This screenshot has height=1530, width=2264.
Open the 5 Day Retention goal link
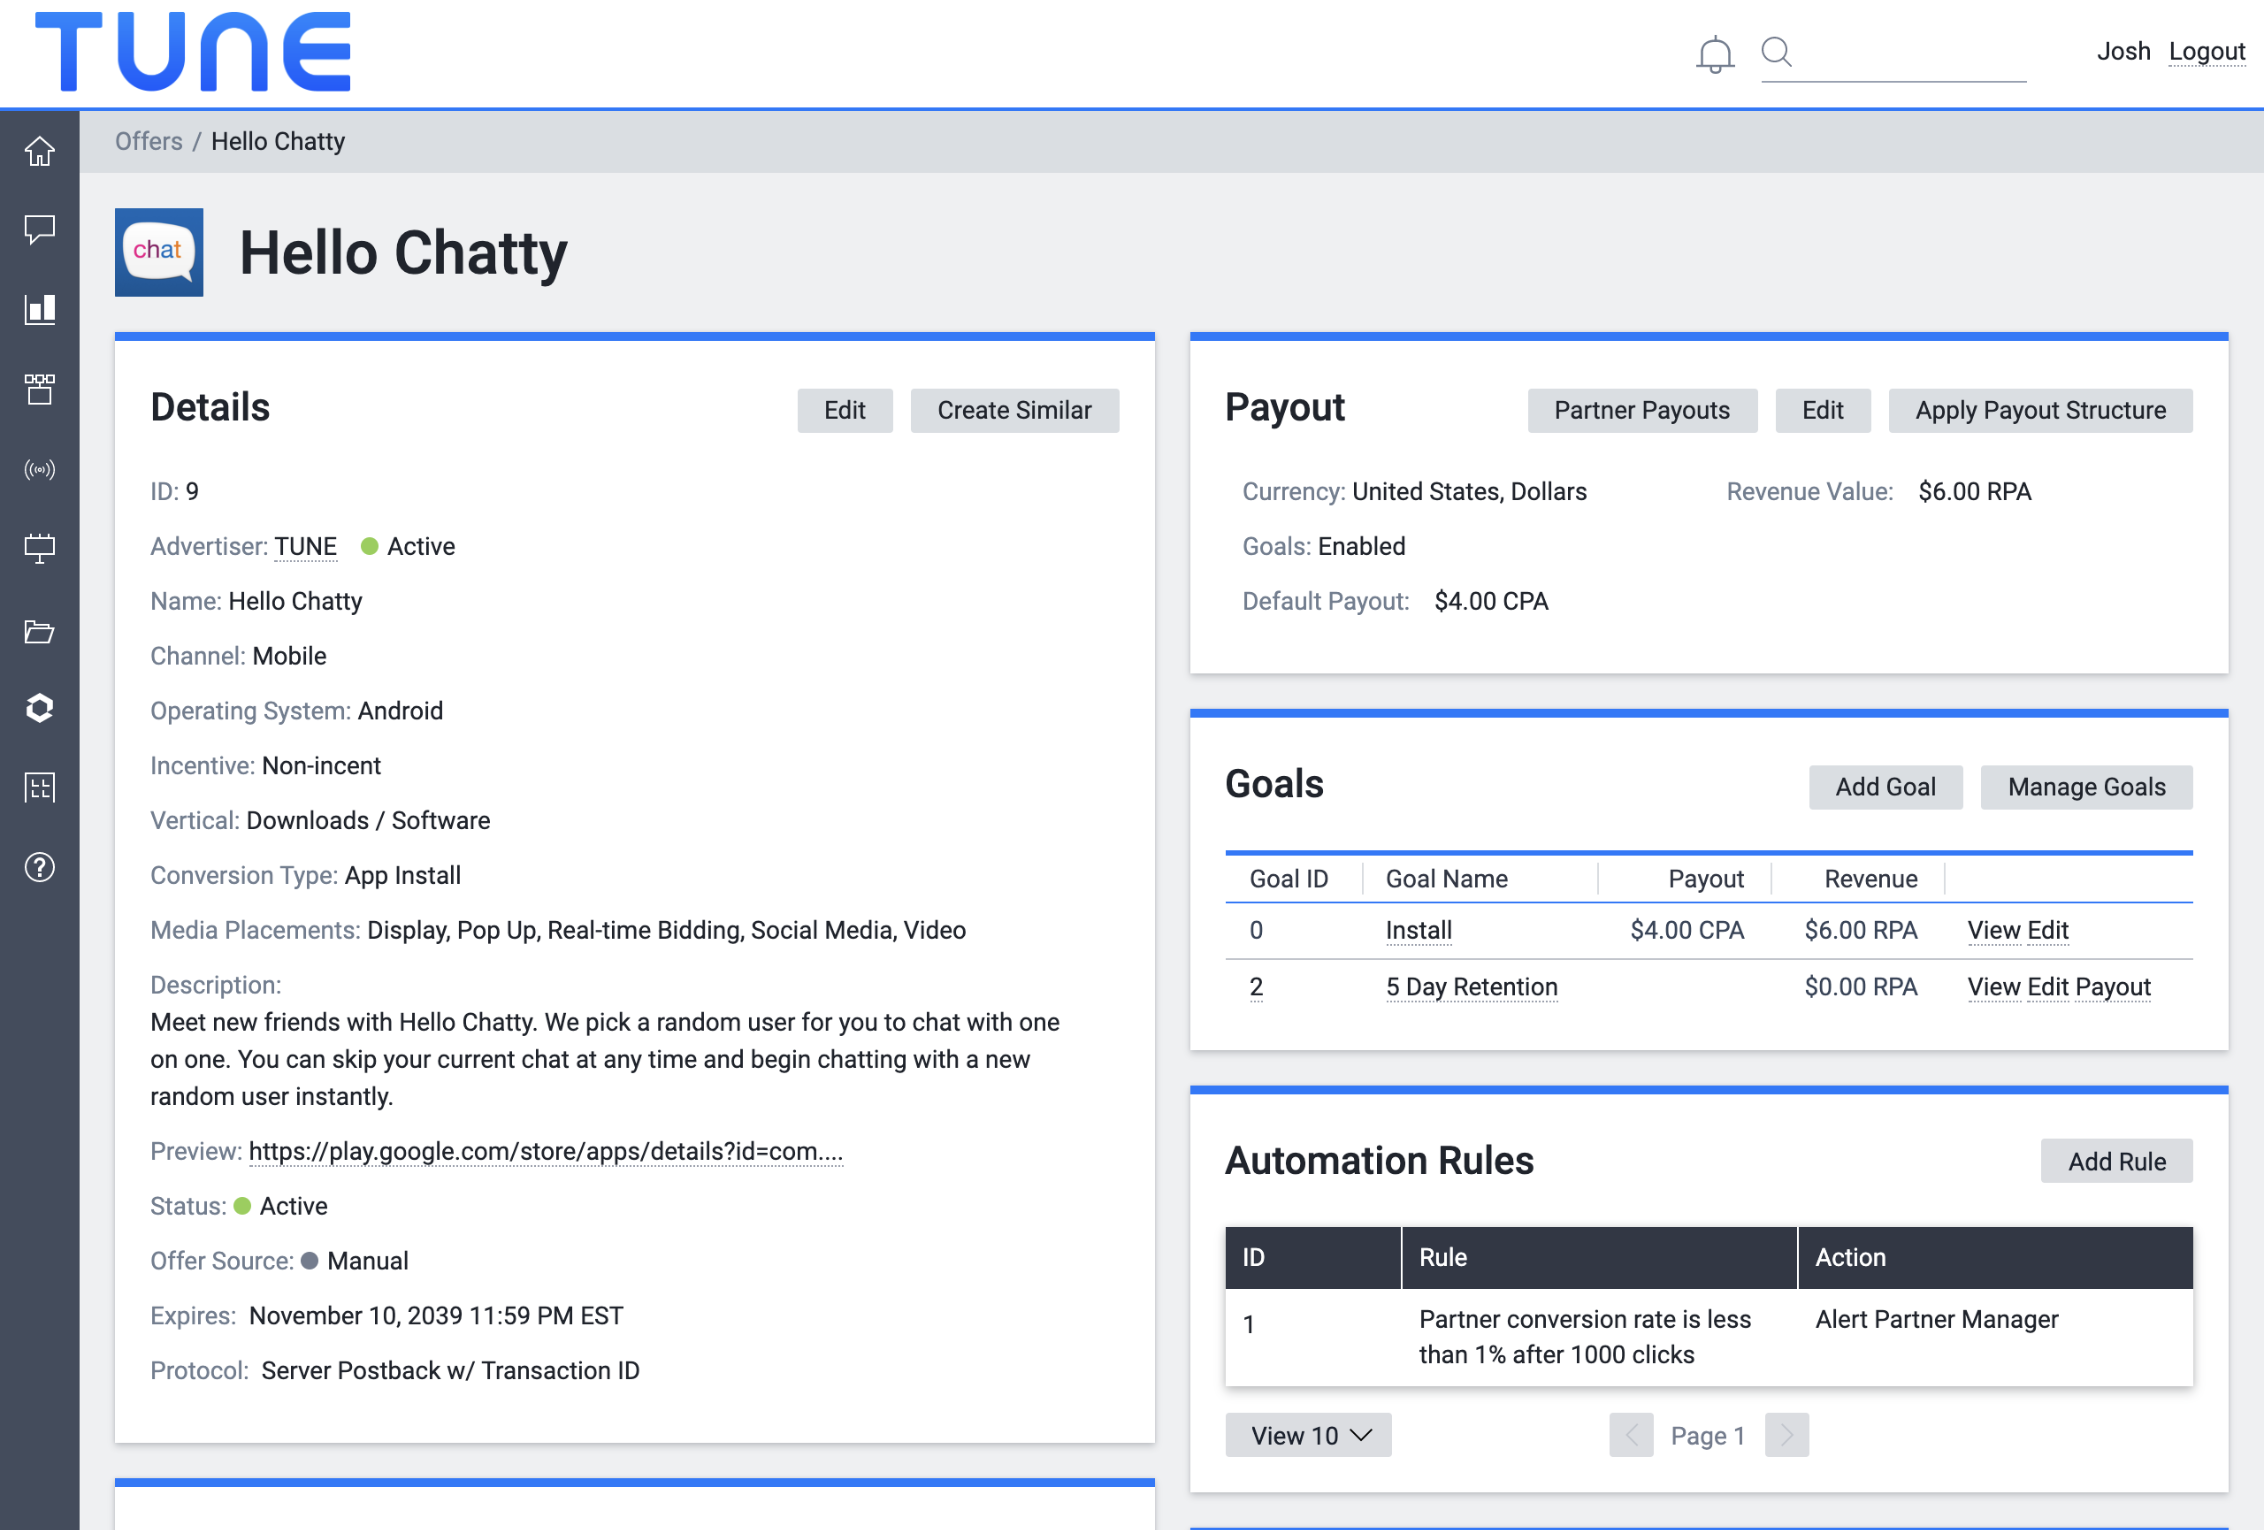[x=1471, y=987]
